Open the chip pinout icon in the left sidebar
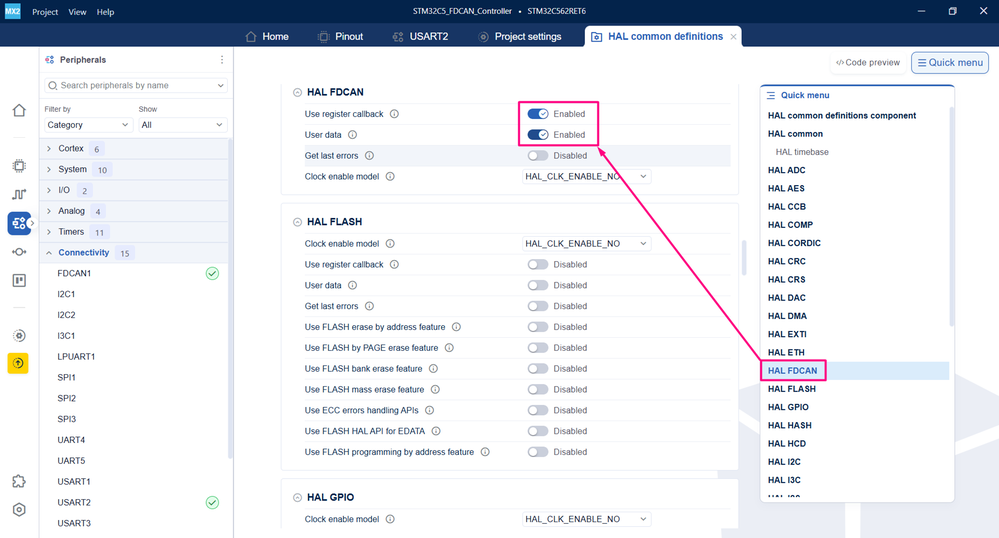Screen dimensions: 999x538 point(19,166)
